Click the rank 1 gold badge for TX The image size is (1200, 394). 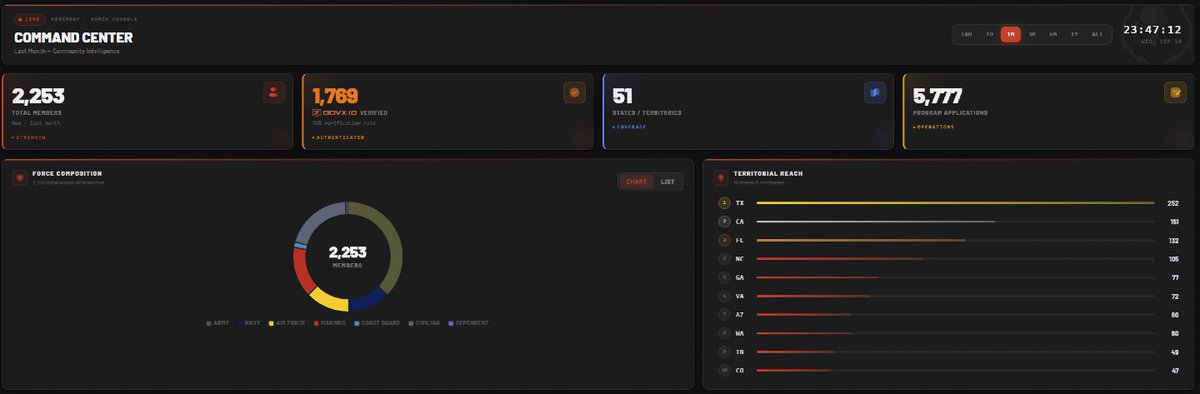click(x=724, y=203)
